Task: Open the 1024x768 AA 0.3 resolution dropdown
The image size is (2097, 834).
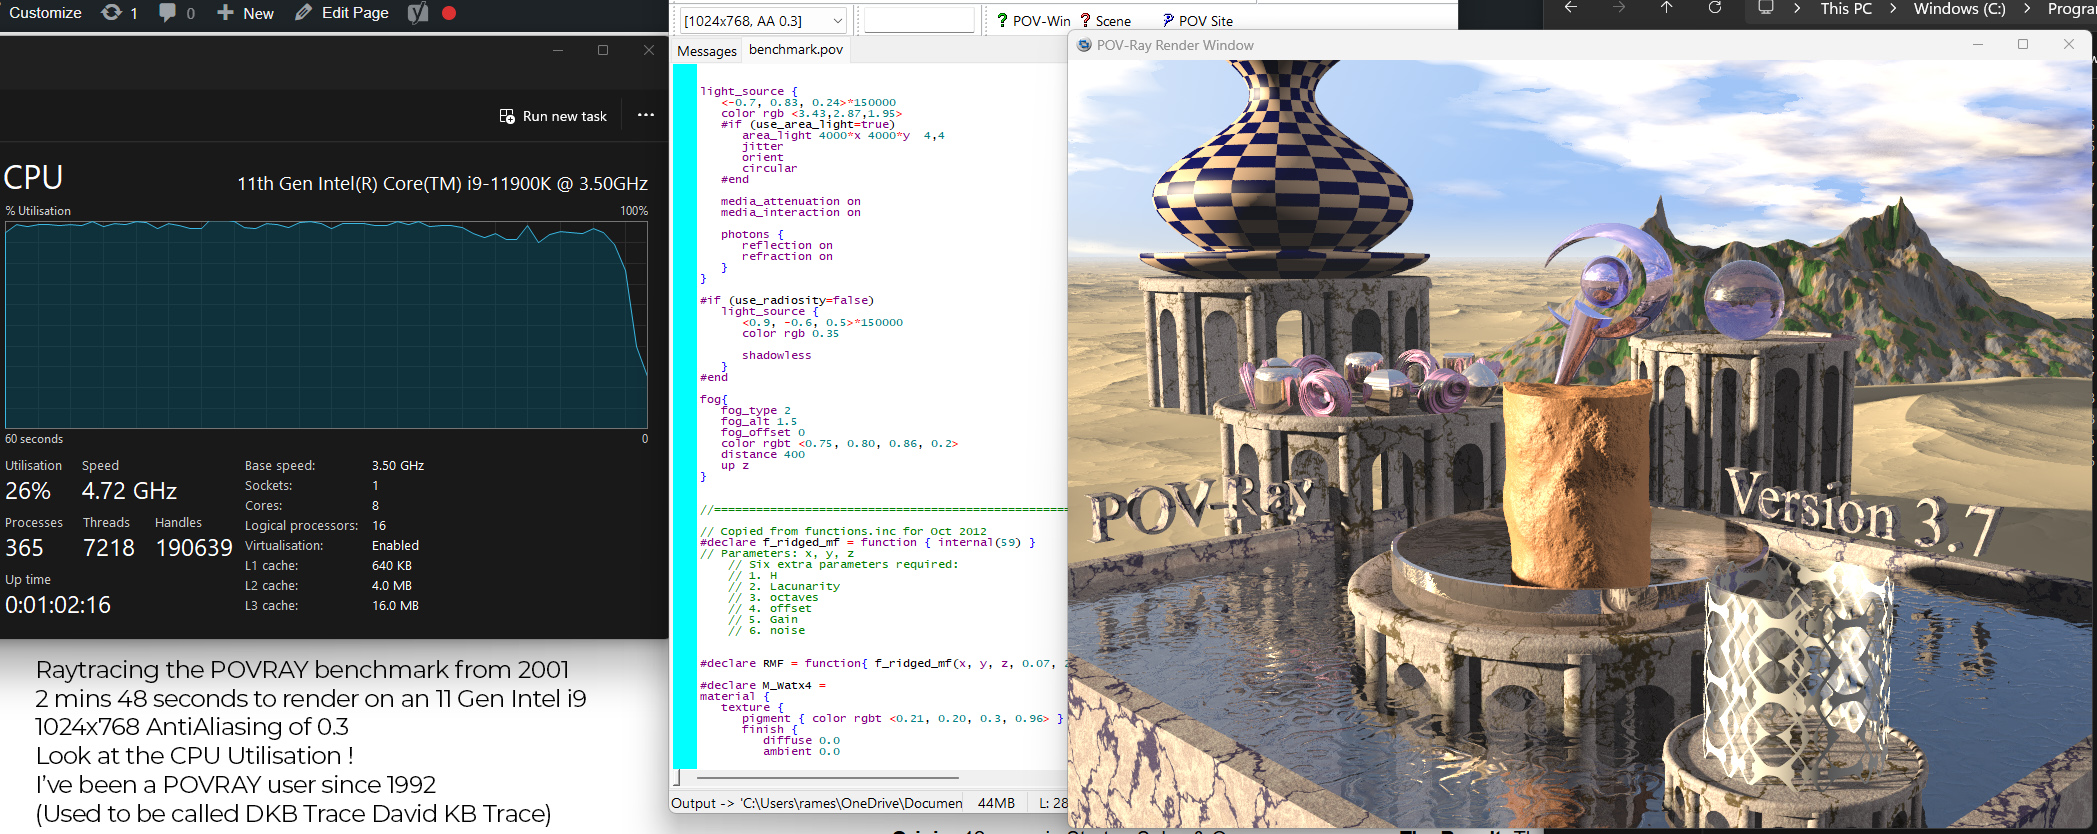Action: (763, 20)
